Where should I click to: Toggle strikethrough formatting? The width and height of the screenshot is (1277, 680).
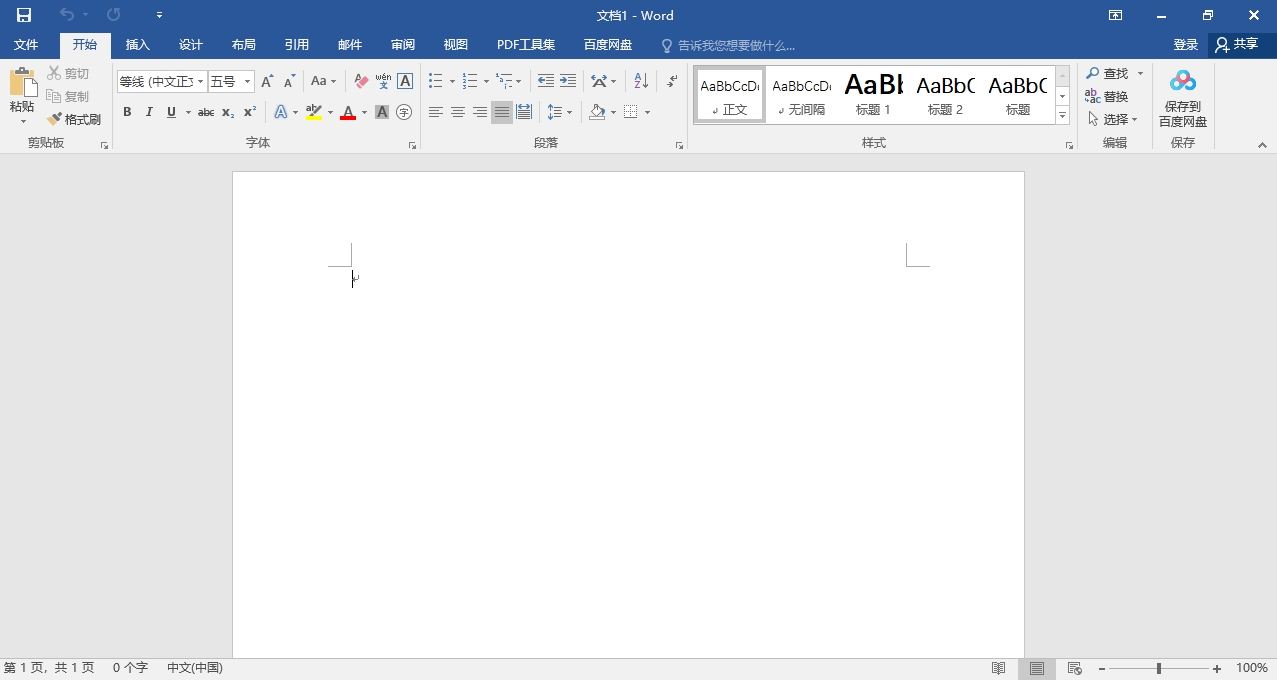204,111
